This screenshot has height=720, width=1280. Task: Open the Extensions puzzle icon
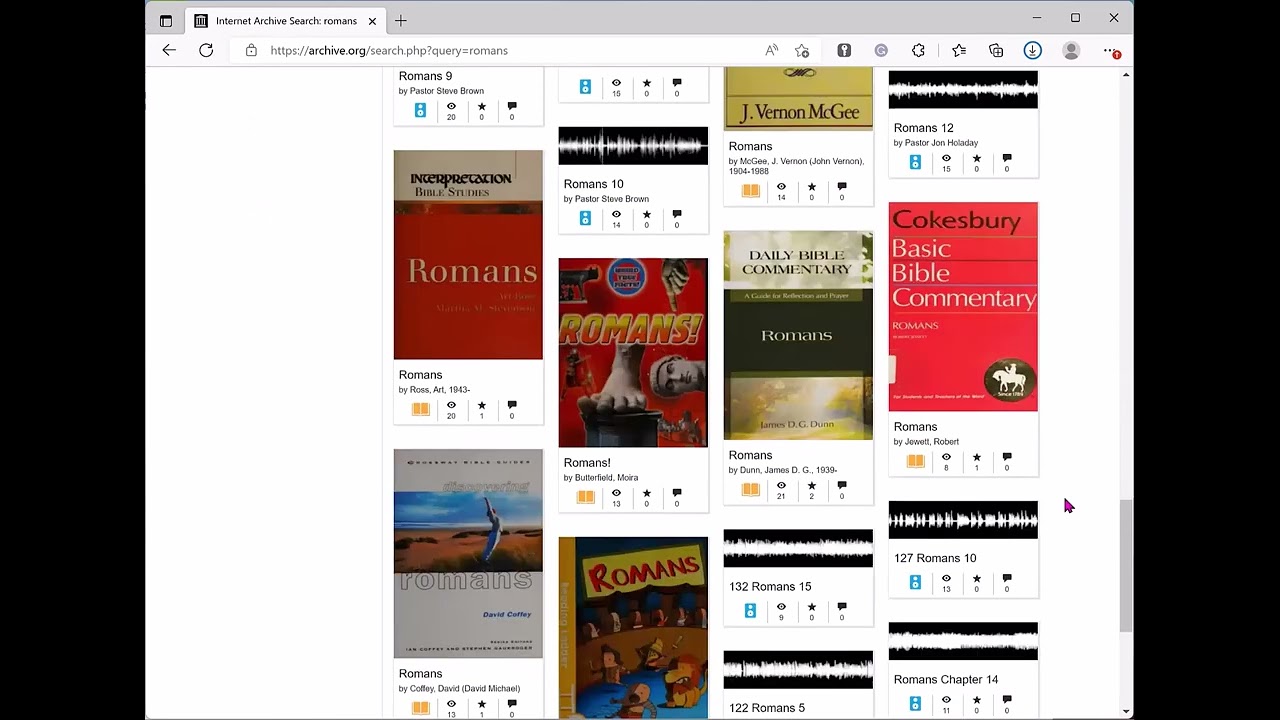(918, 50)
